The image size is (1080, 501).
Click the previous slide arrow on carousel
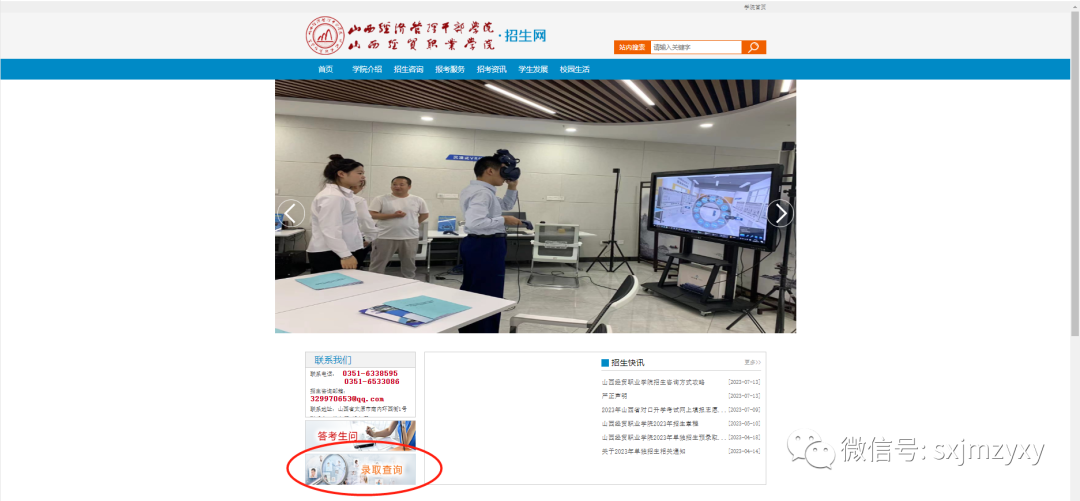291,213
